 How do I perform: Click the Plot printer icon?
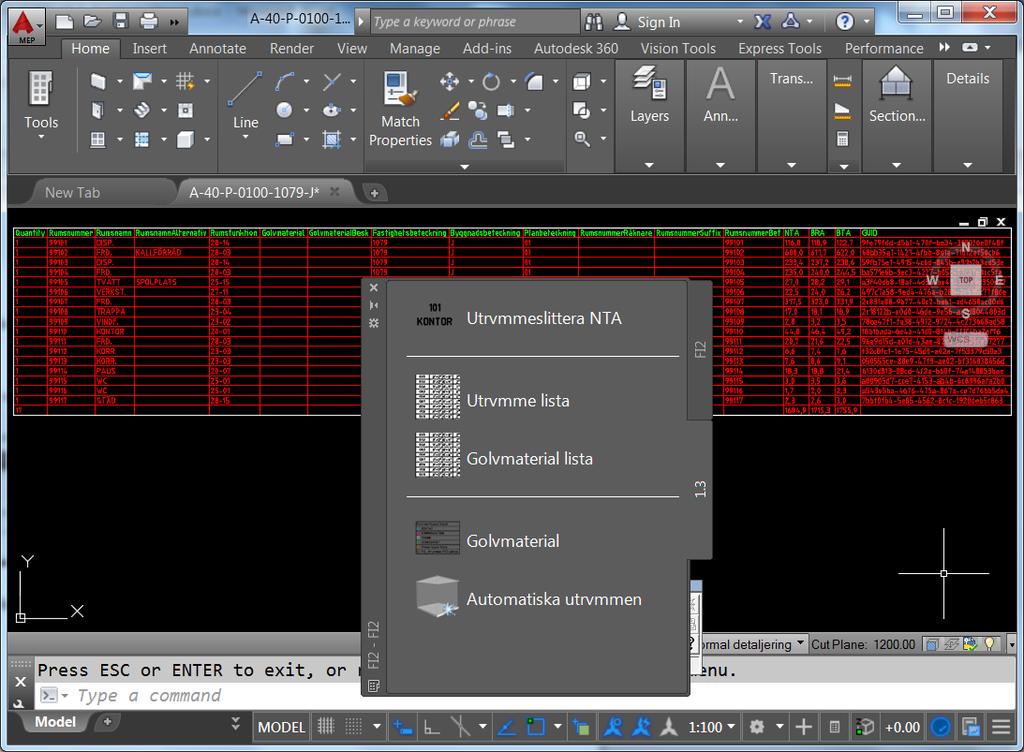click(149, 22)
